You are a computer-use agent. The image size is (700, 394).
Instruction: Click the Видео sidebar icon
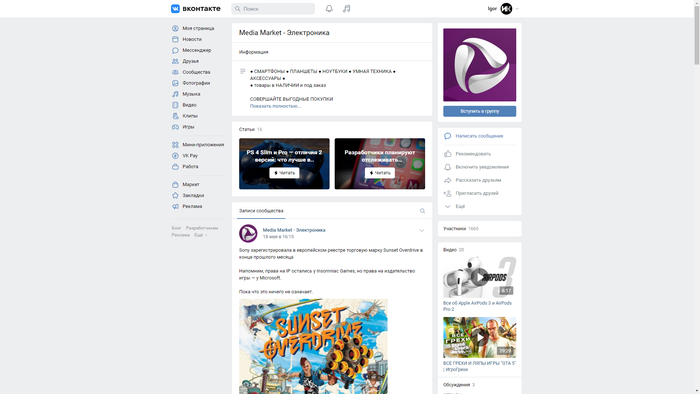175,105
